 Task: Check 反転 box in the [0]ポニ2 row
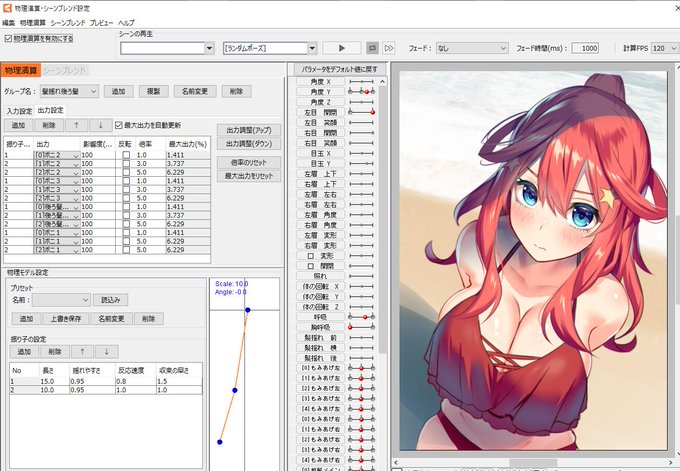click(126, 155)
